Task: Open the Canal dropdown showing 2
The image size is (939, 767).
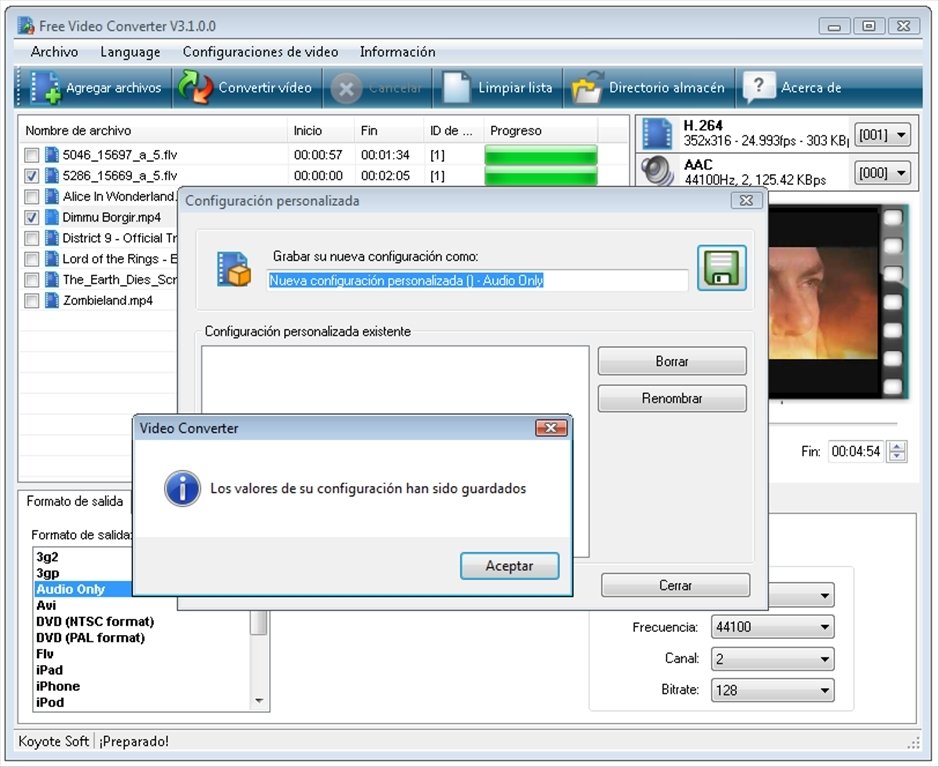Action: [x=773, y=659]
